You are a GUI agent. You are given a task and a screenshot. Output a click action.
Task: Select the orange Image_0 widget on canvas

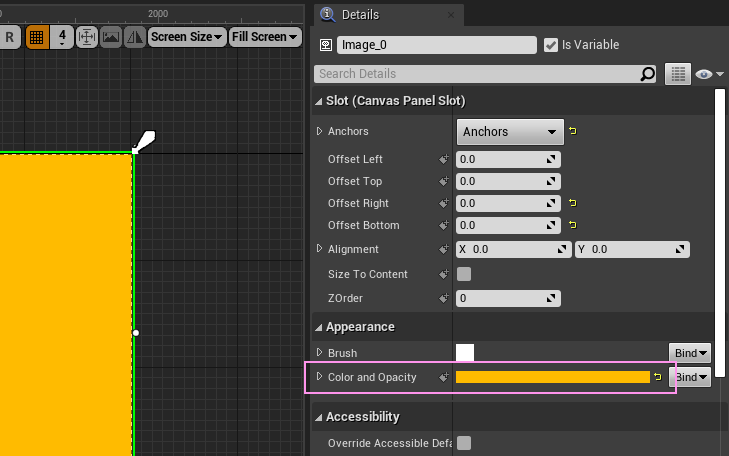(66, 304)
